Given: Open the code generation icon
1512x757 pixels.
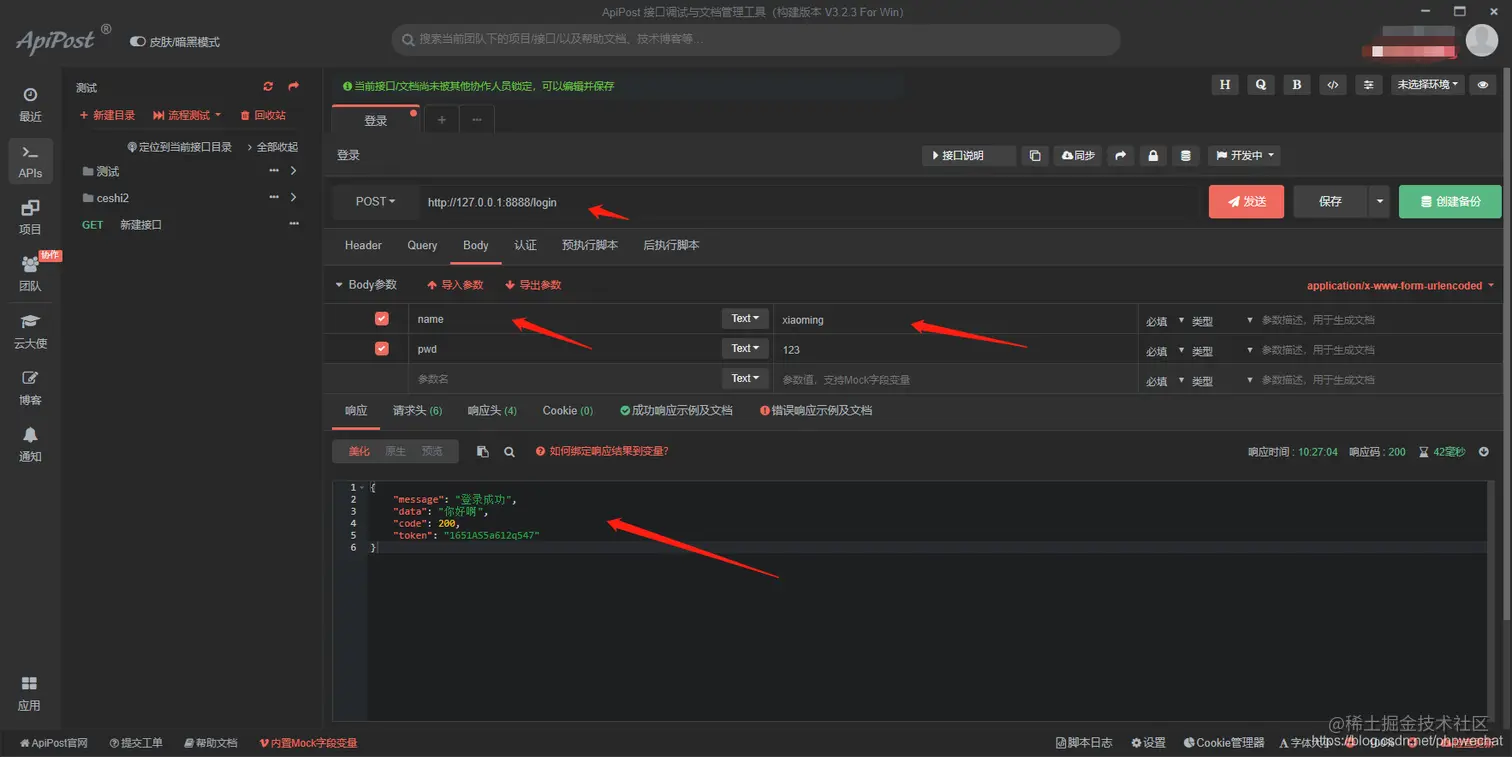Looking at the screenshot, I should (x=1333, y=85).
